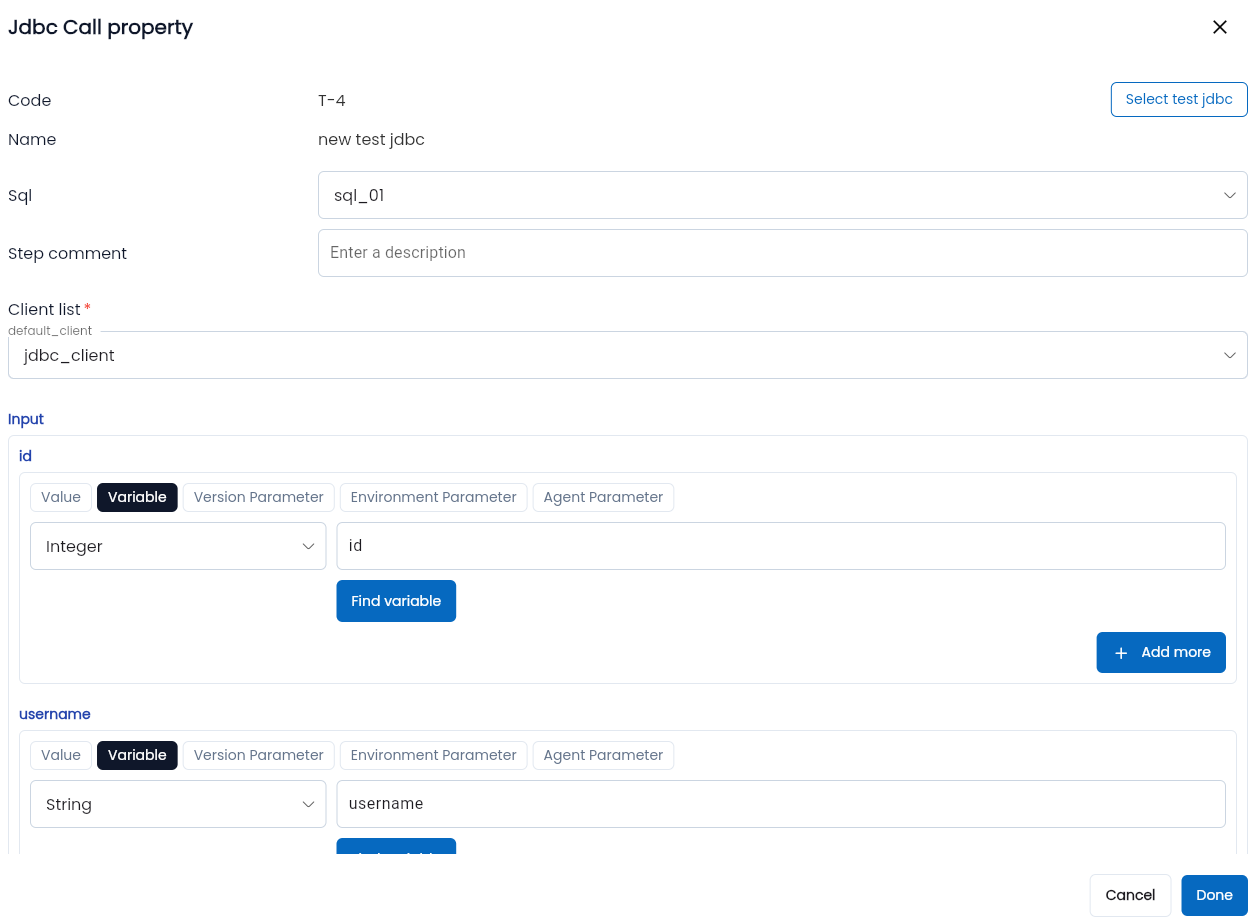Switch username input to Environment Parameter
This screenshot has width=1254, height=920.
[x=433, y=755]
